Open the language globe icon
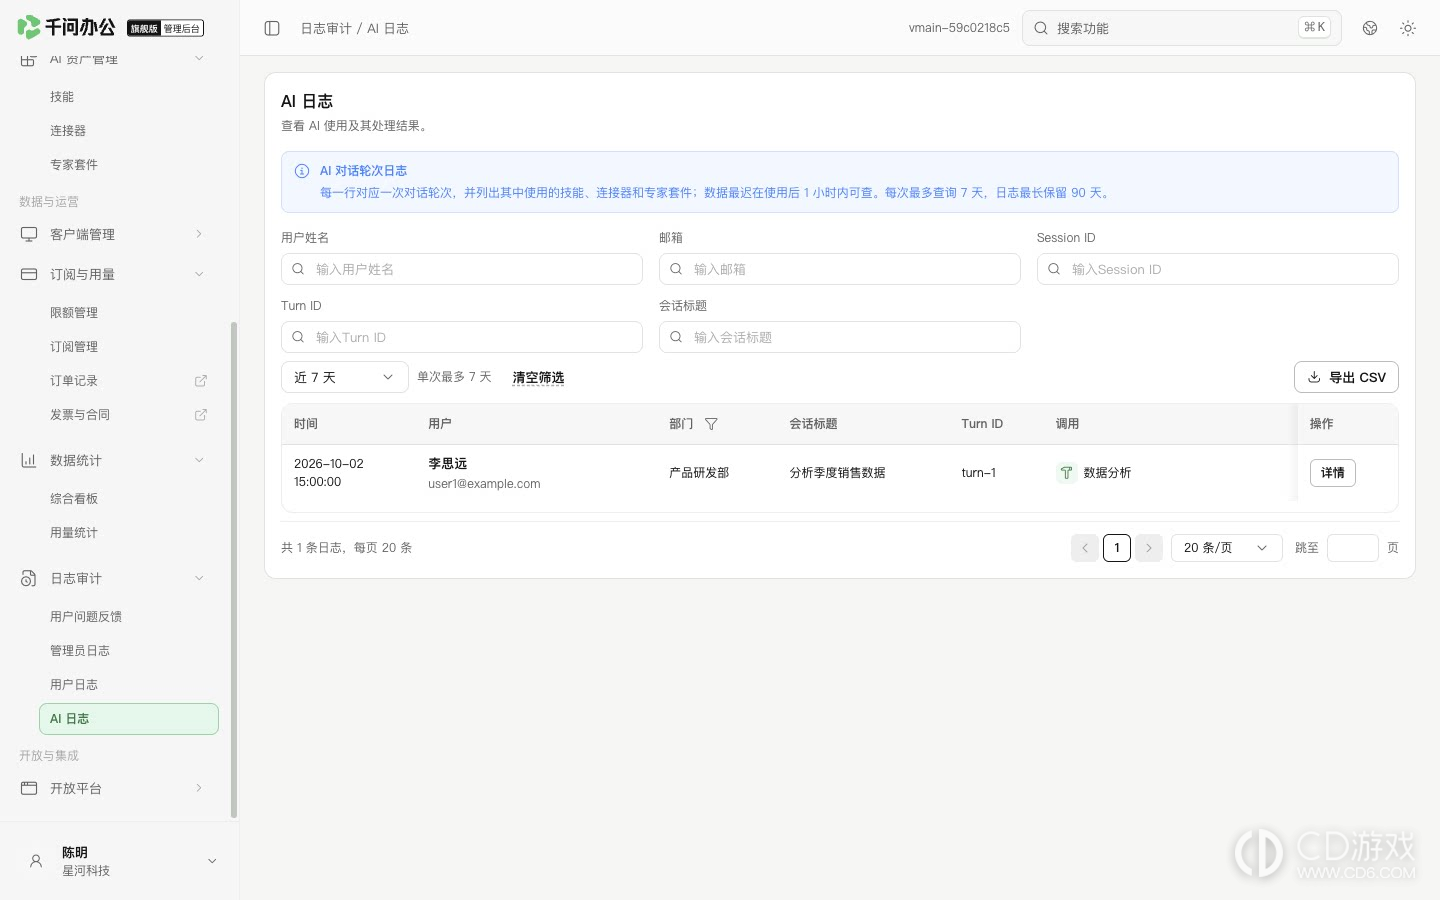Image resolution: width=1440 pixels, height=900 pixels. click(1370, 28)
